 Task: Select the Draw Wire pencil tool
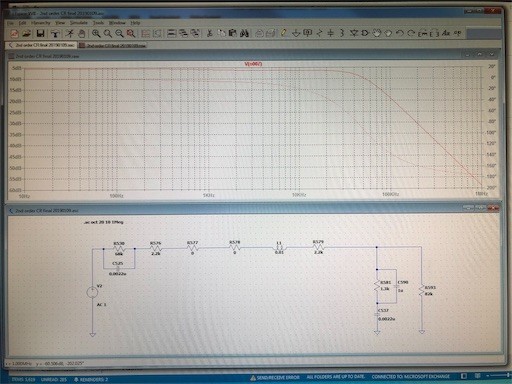tap(283, 33)
